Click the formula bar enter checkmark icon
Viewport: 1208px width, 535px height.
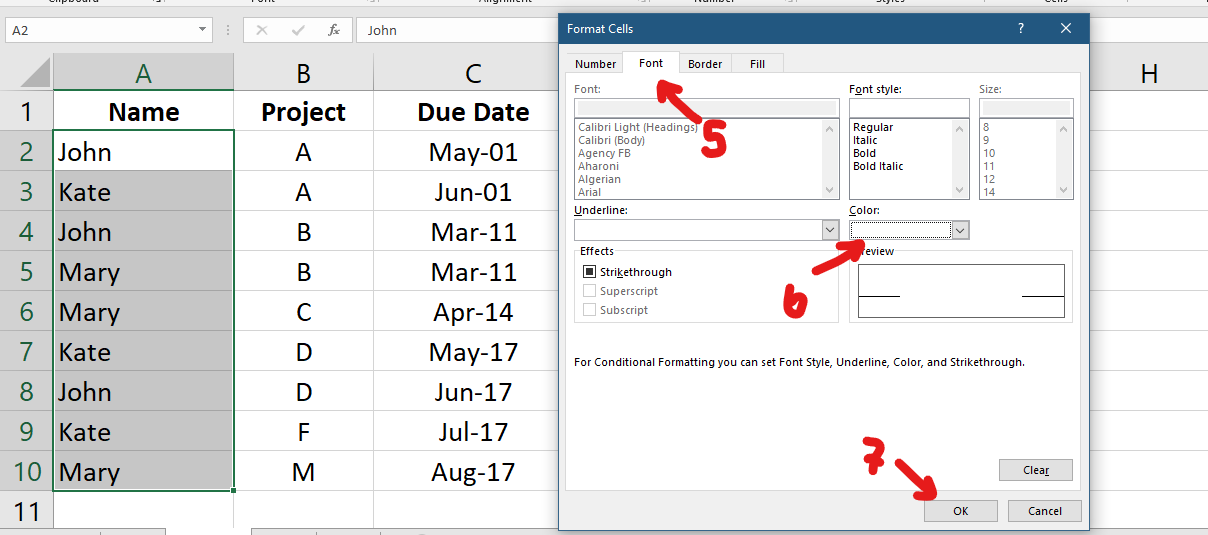point(298,30)
